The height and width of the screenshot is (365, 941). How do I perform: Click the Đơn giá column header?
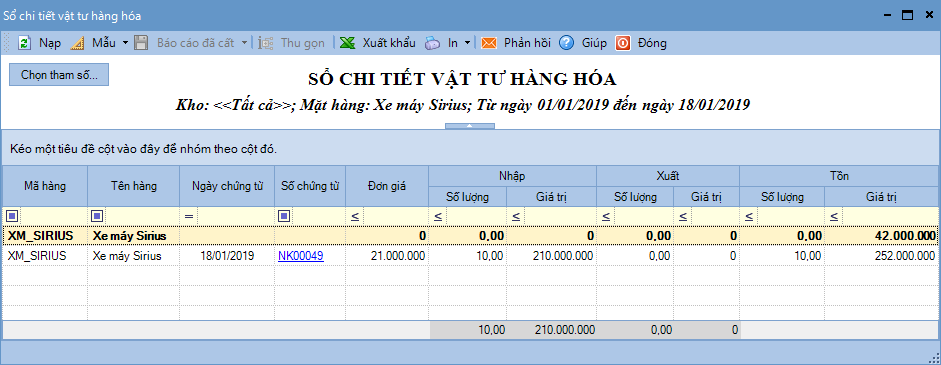click(387, 186)
